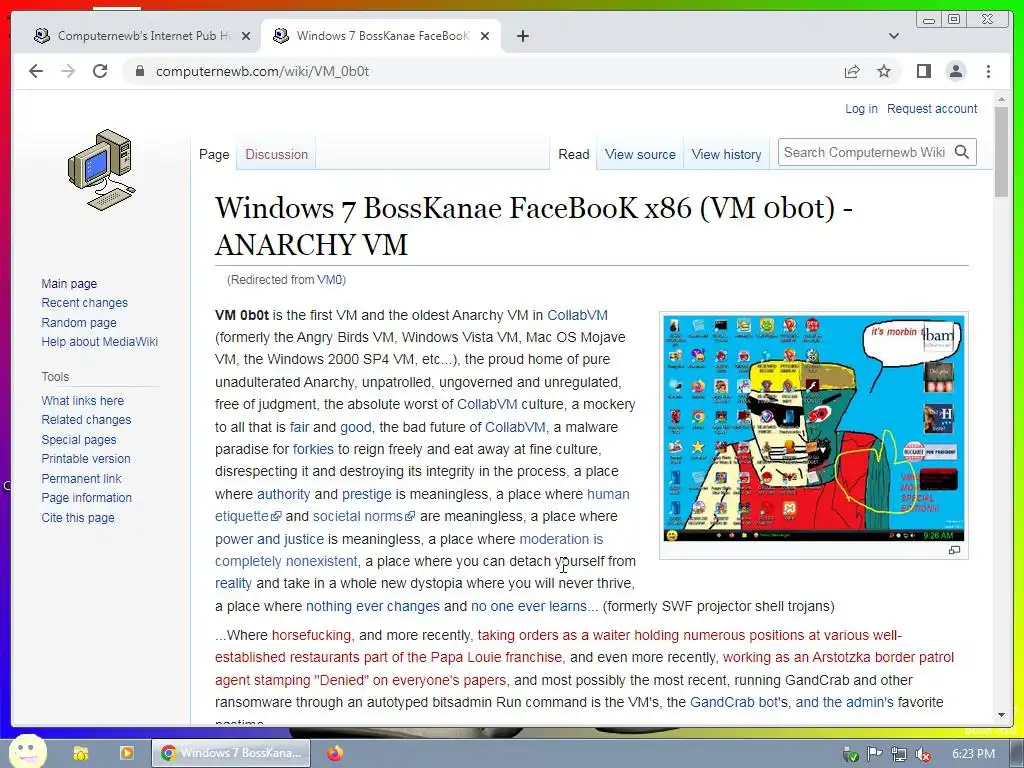Open Related changes tool link
The image size is (1024, 768).
(x=86, y=419)
